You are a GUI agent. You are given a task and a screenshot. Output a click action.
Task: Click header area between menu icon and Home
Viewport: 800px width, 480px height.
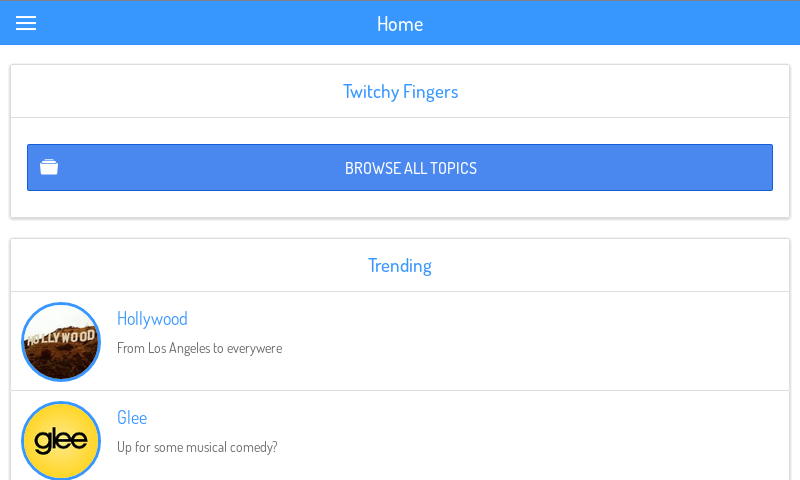tap(200, 24)
